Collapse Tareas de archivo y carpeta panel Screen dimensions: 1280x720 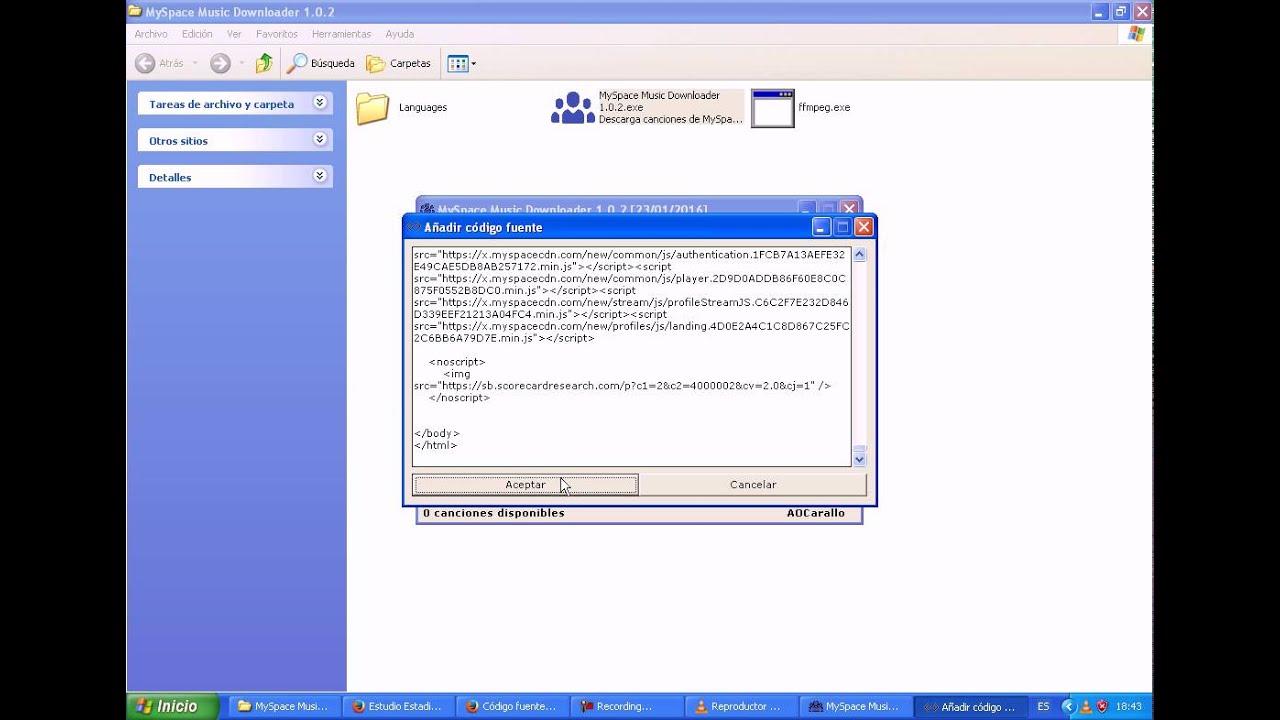click(320, 103)
